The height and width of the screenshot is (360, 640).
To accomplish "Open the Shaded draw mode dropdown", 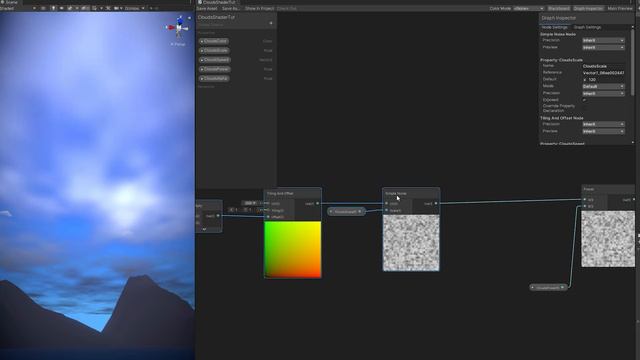I will tap(18, 8).
